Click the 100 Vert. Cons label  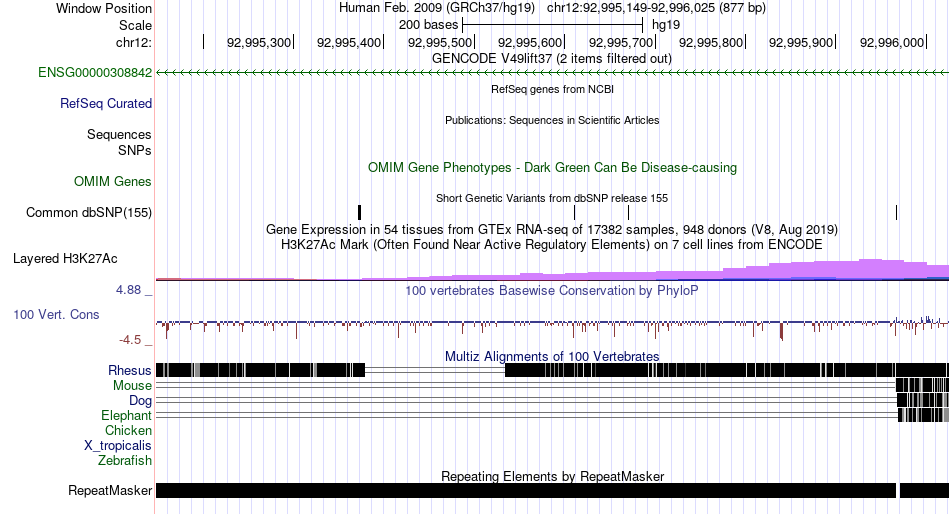[x=56, y=315]
